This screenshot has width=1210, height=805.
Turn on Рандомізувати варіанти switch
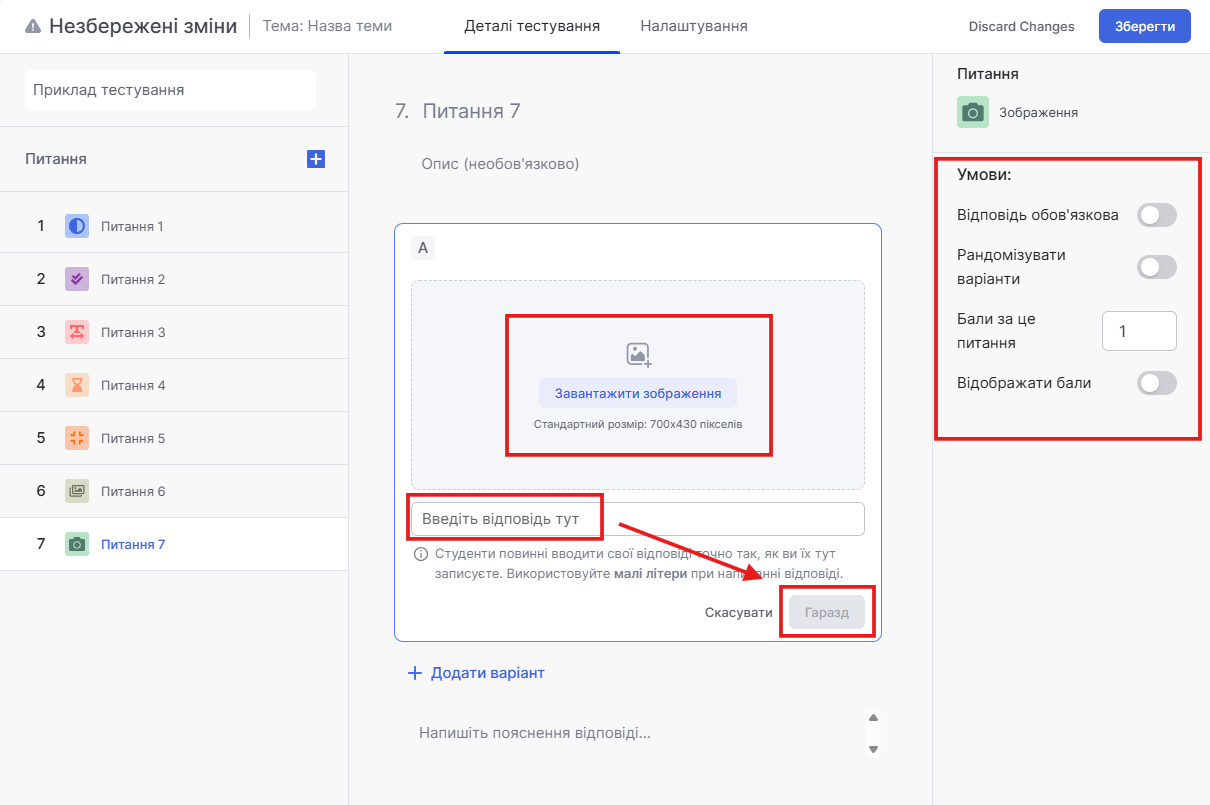[1156, 267]
